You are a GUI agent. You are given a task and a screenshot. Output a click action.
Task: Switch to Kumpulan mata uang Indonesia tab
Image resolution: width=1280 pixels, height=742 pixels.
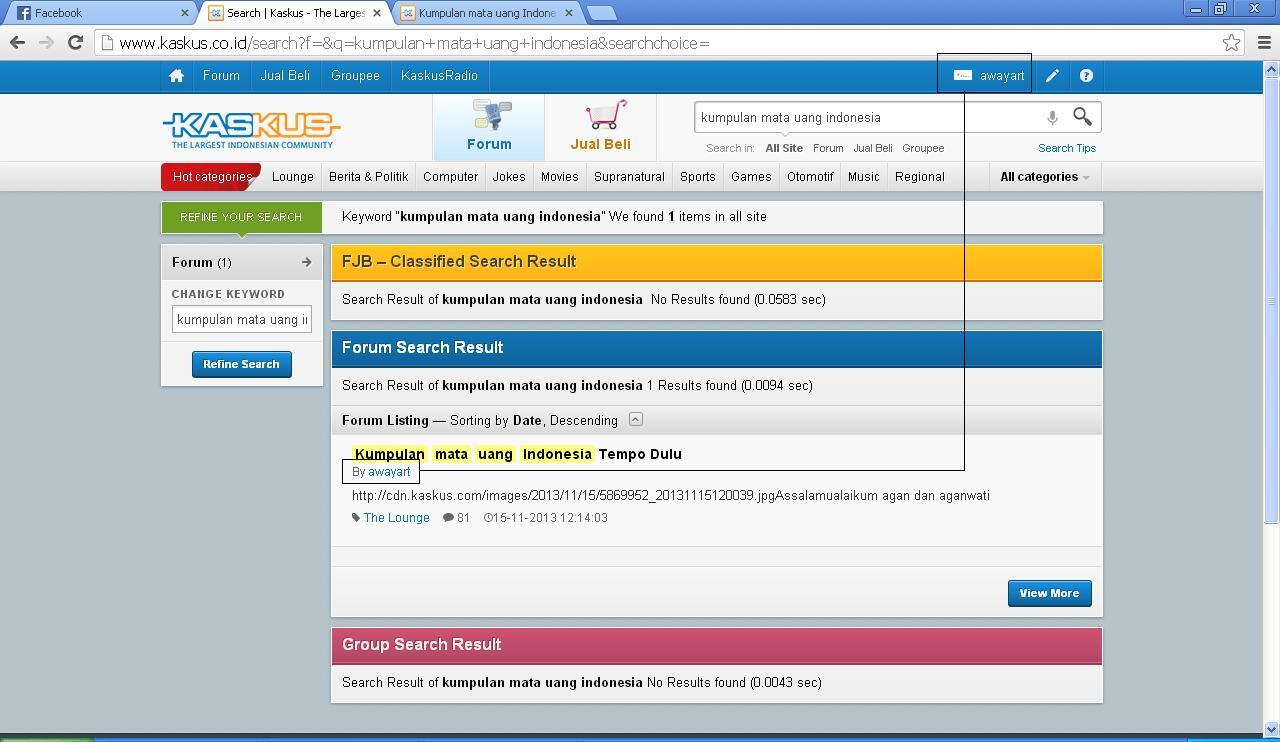[x=487, y=13]
